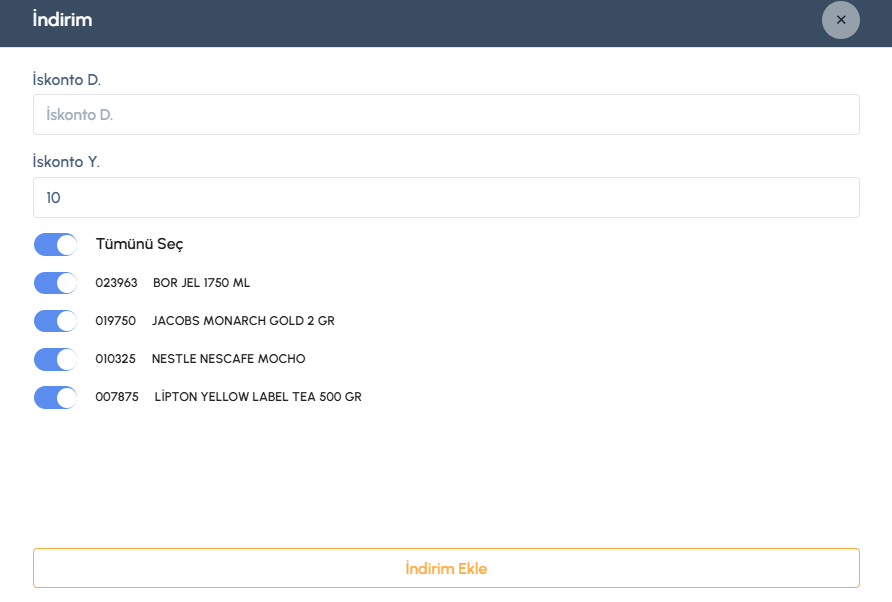
Task: Select product code 010325
Action: 116,359
